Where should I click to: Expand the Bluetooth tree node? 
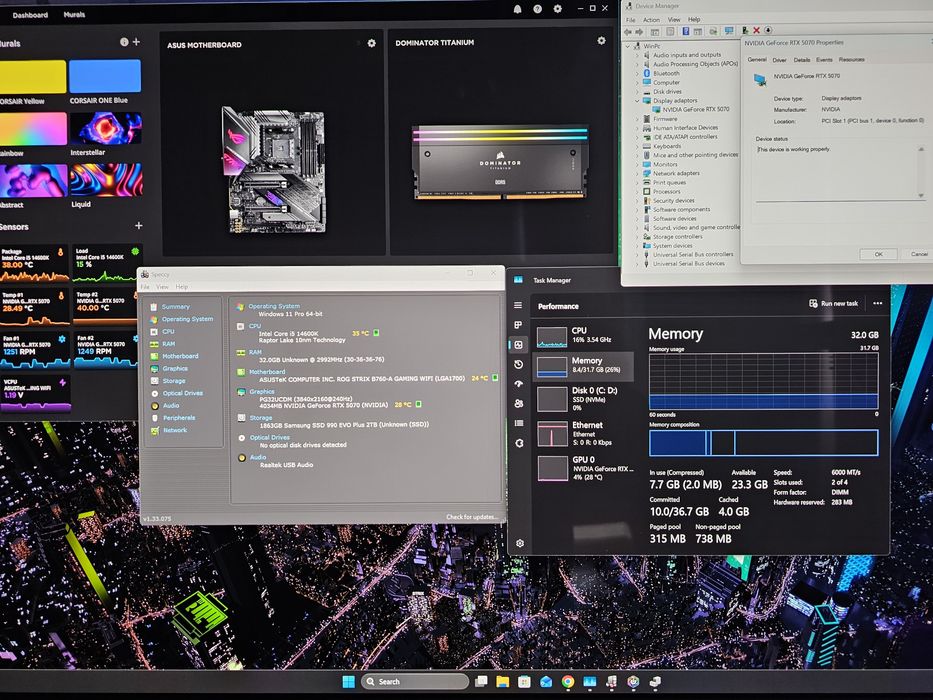point(637,73)
